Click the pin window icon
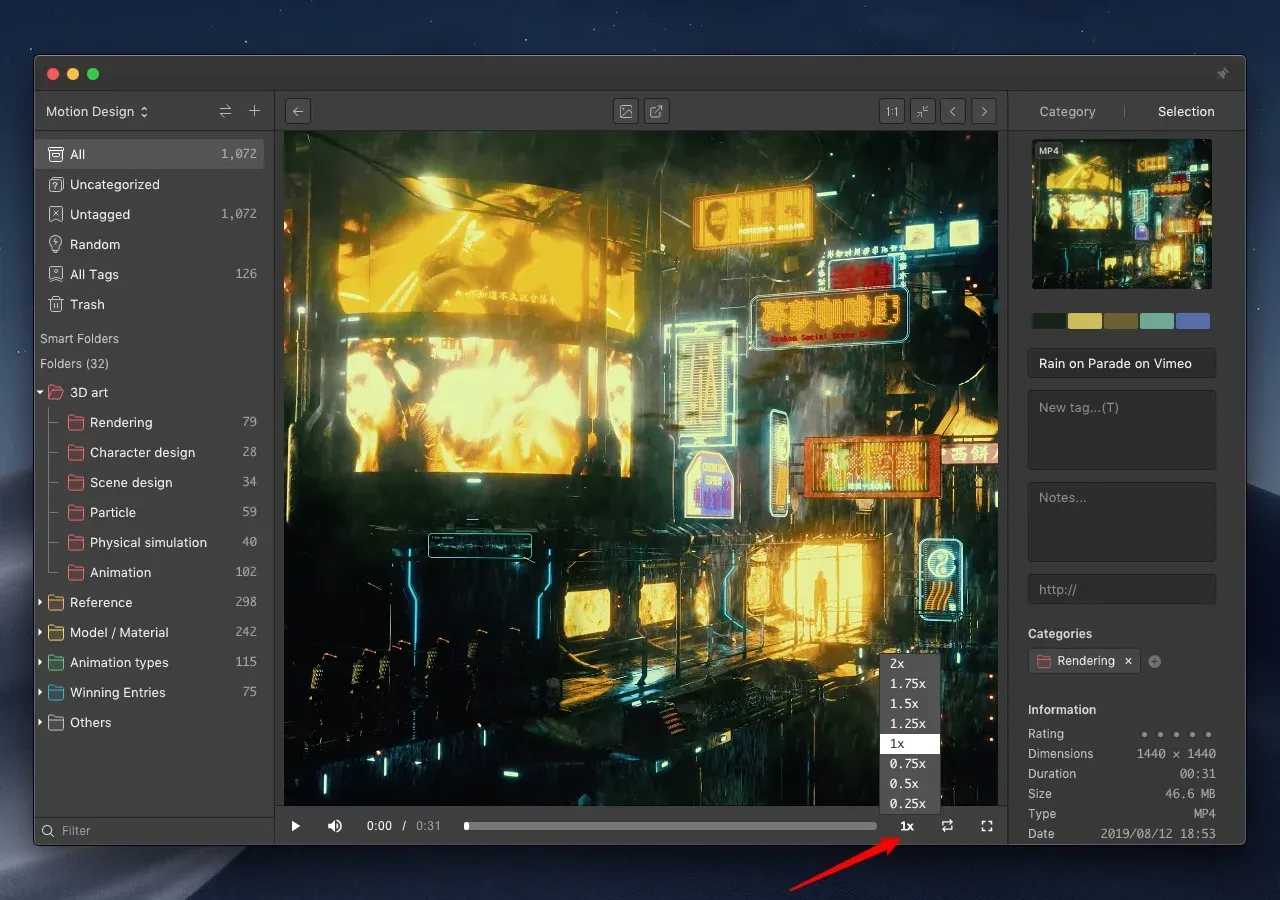The height and width of the screenshot is (900, 1280). (1222, 74)
